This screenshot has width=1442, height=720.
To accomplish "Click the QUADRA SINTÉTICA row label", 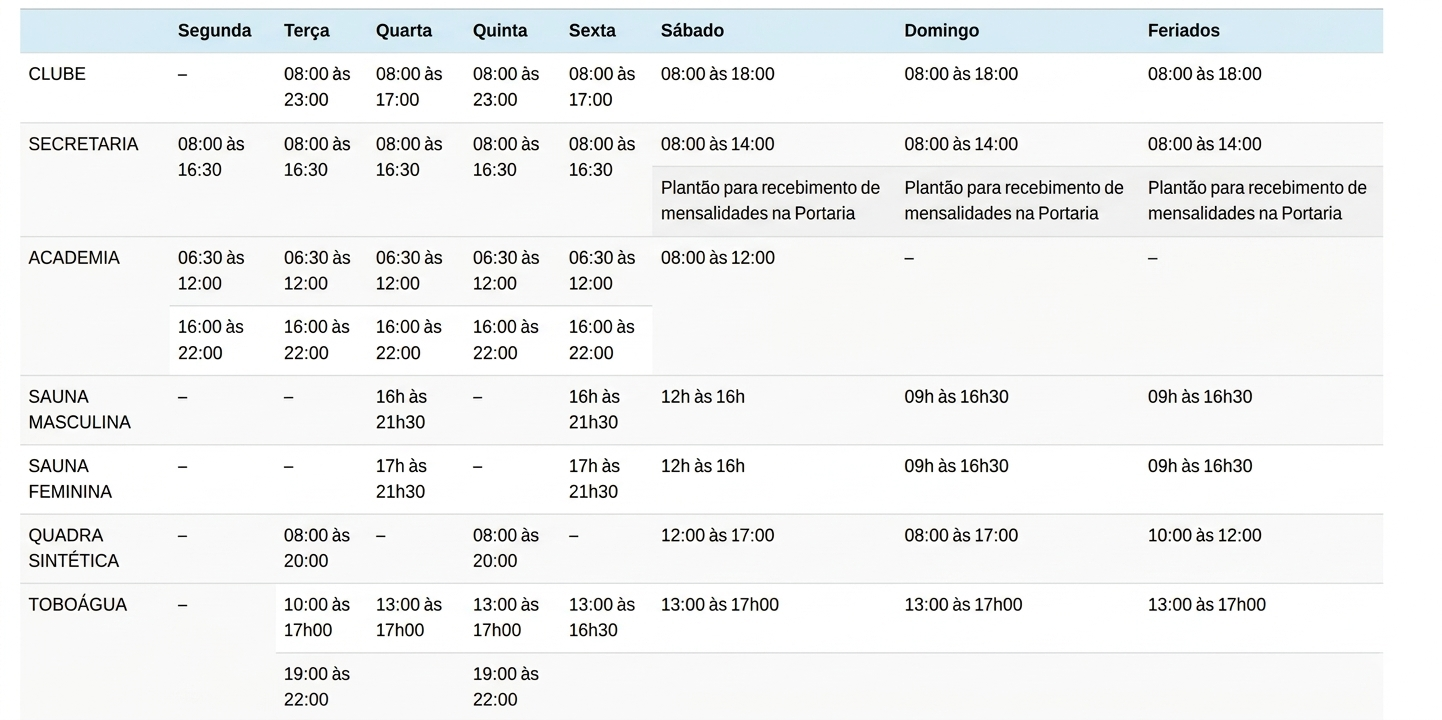I will pyautogui.click(x=74, y=548).
